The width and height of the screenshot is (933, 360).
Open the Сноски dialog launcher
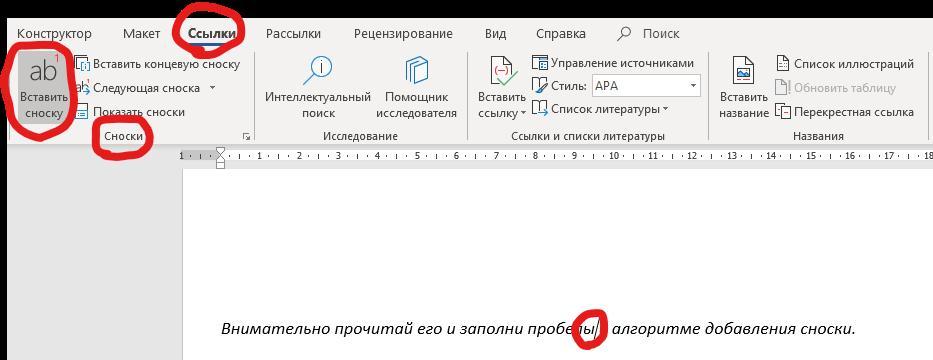(246, 137)
